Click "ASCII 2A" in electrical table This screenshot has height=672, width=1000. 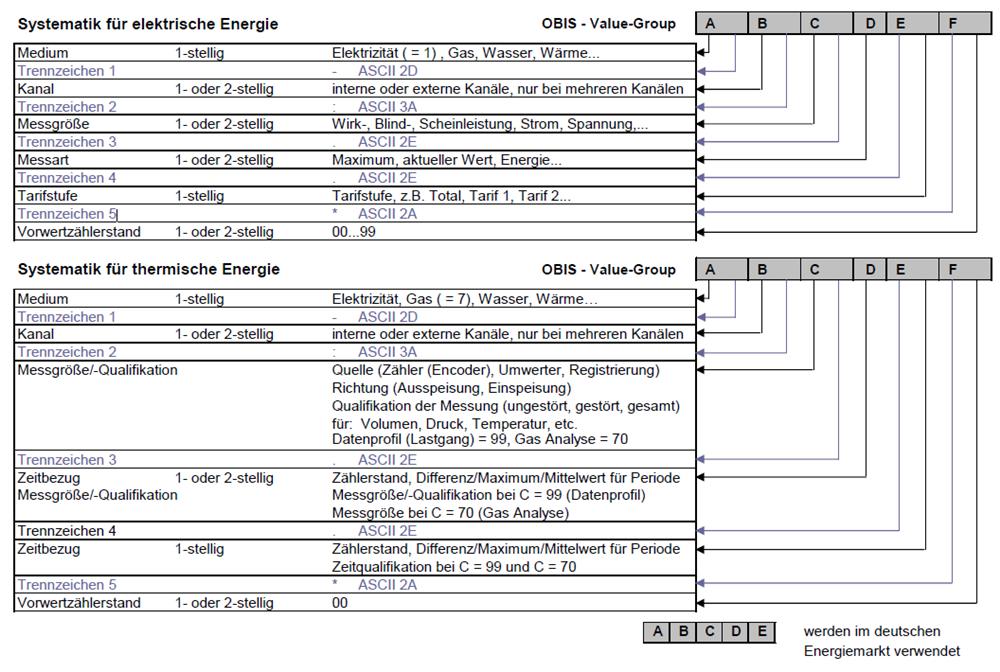[388, 214]
